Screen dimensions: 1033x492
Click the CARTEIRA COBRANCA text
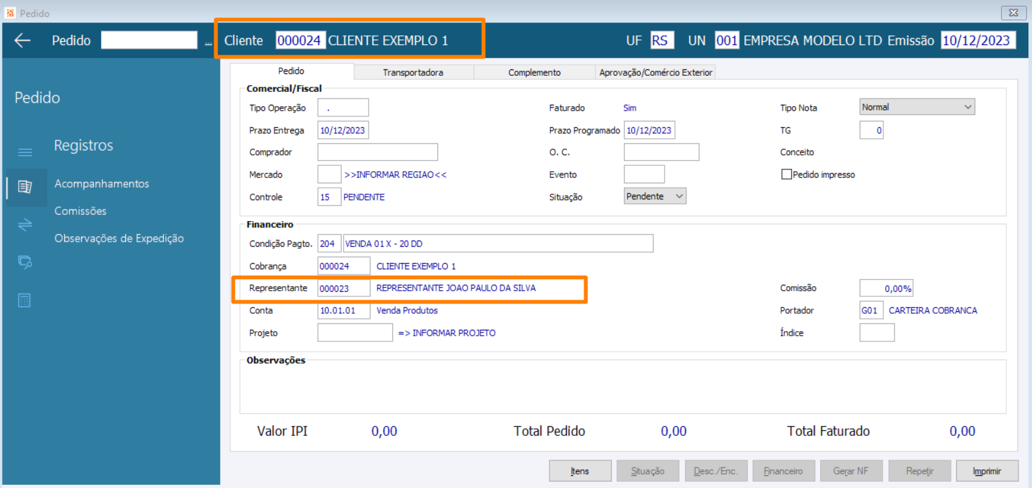point(933,310)
